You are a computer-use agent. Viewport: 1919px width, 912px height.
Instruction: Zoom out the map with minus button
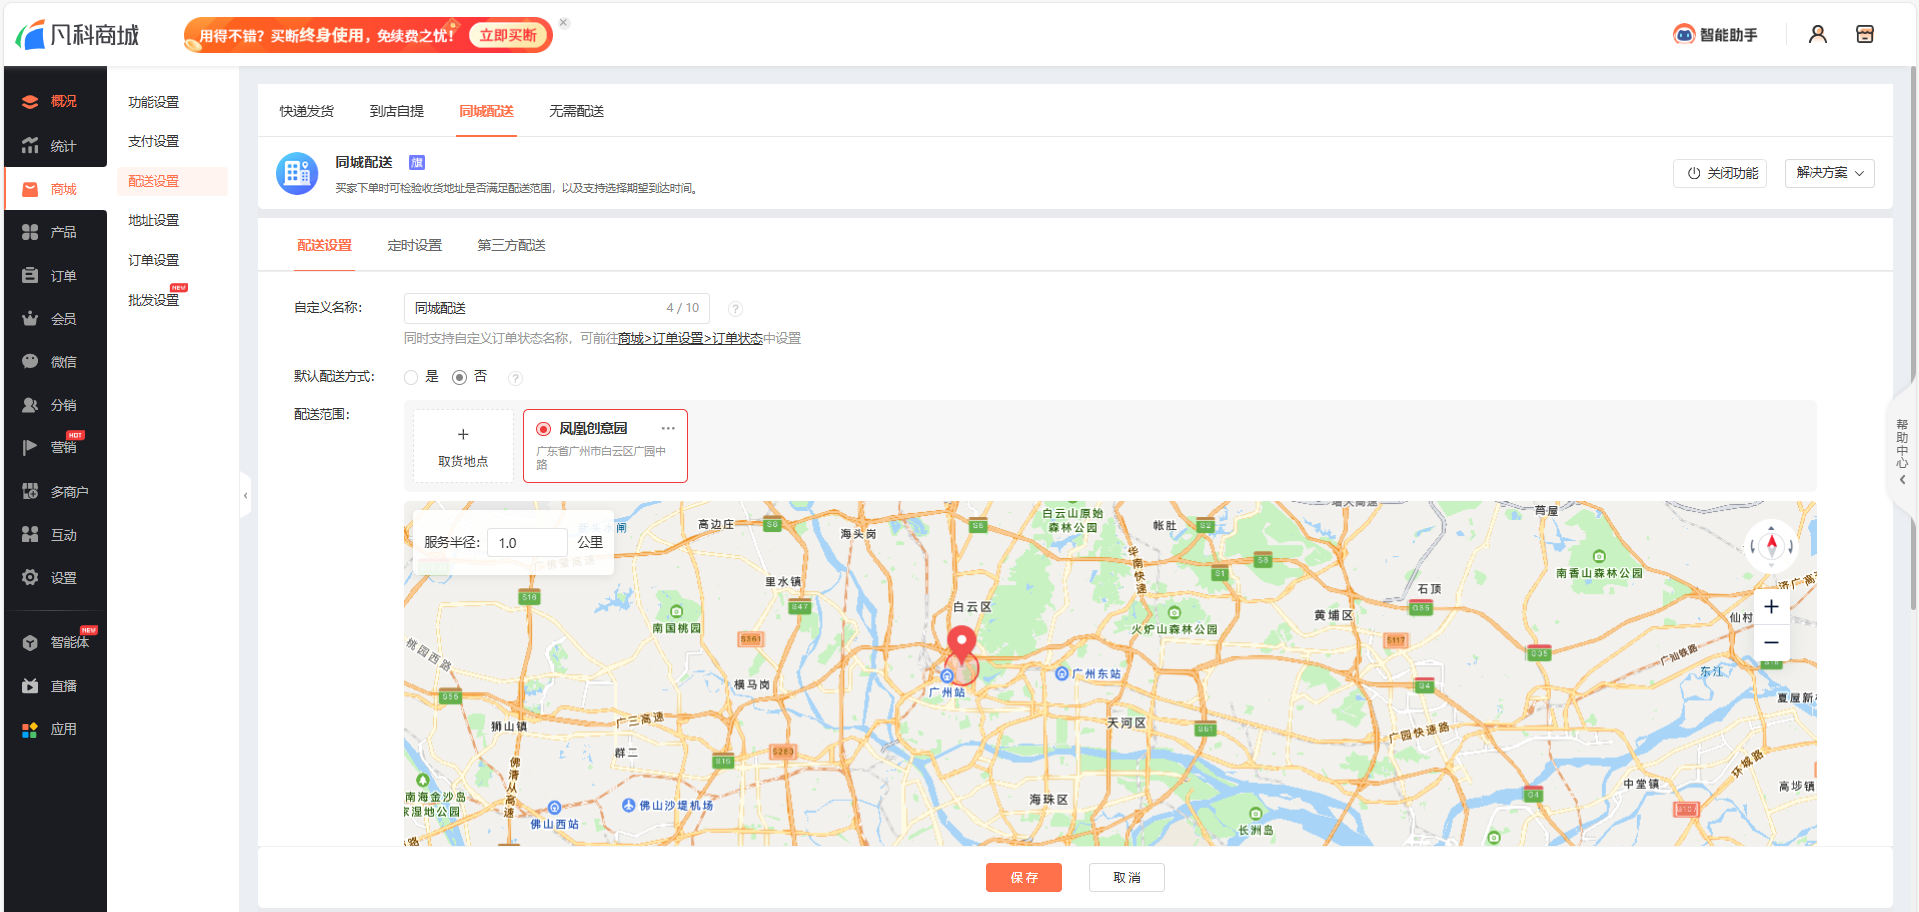pyautogui.click(x=1771, y=642)
